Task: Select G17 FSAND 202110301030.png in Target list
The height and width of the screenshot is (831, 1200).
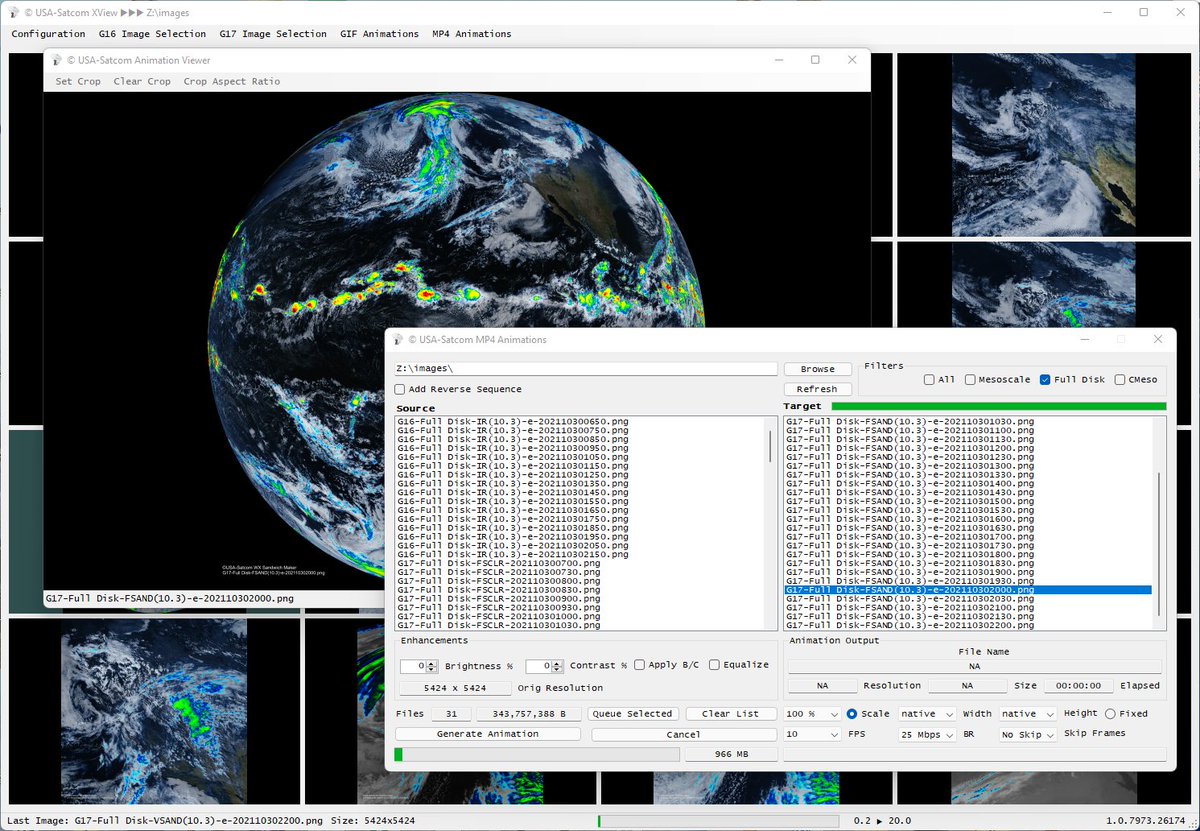Action: point(910,422)
